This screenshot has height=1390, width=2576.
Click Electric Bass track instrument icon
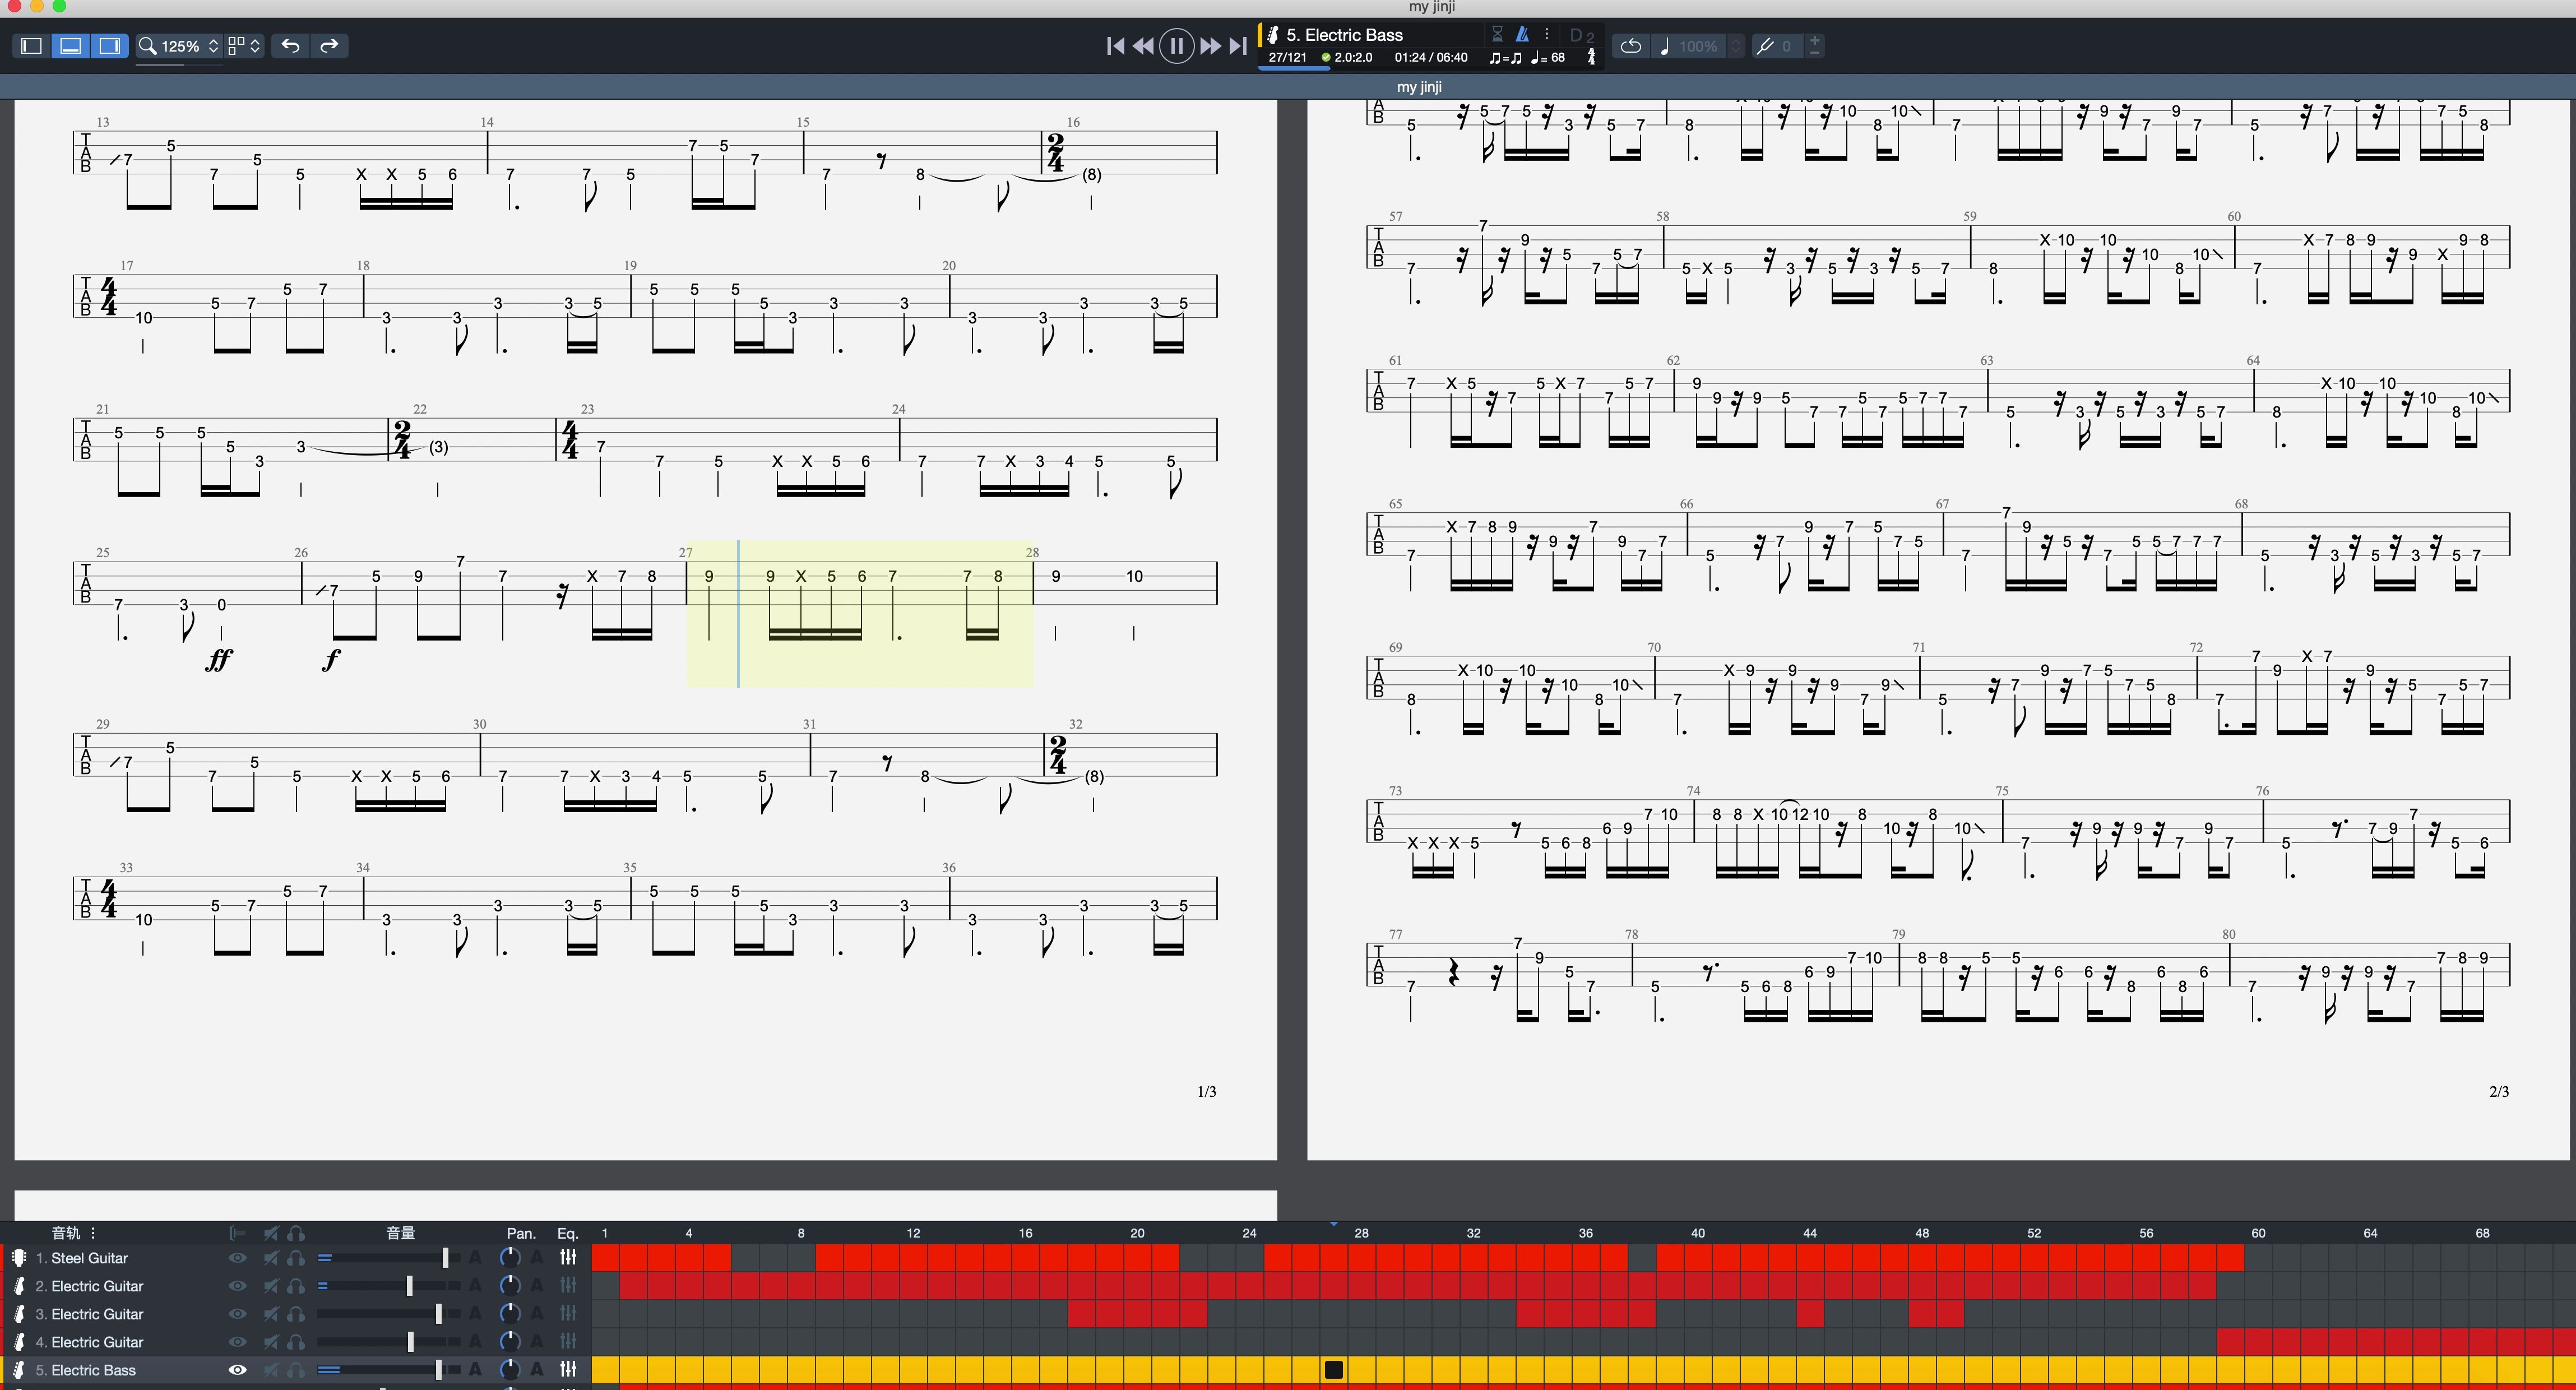tap(18, 1370)
